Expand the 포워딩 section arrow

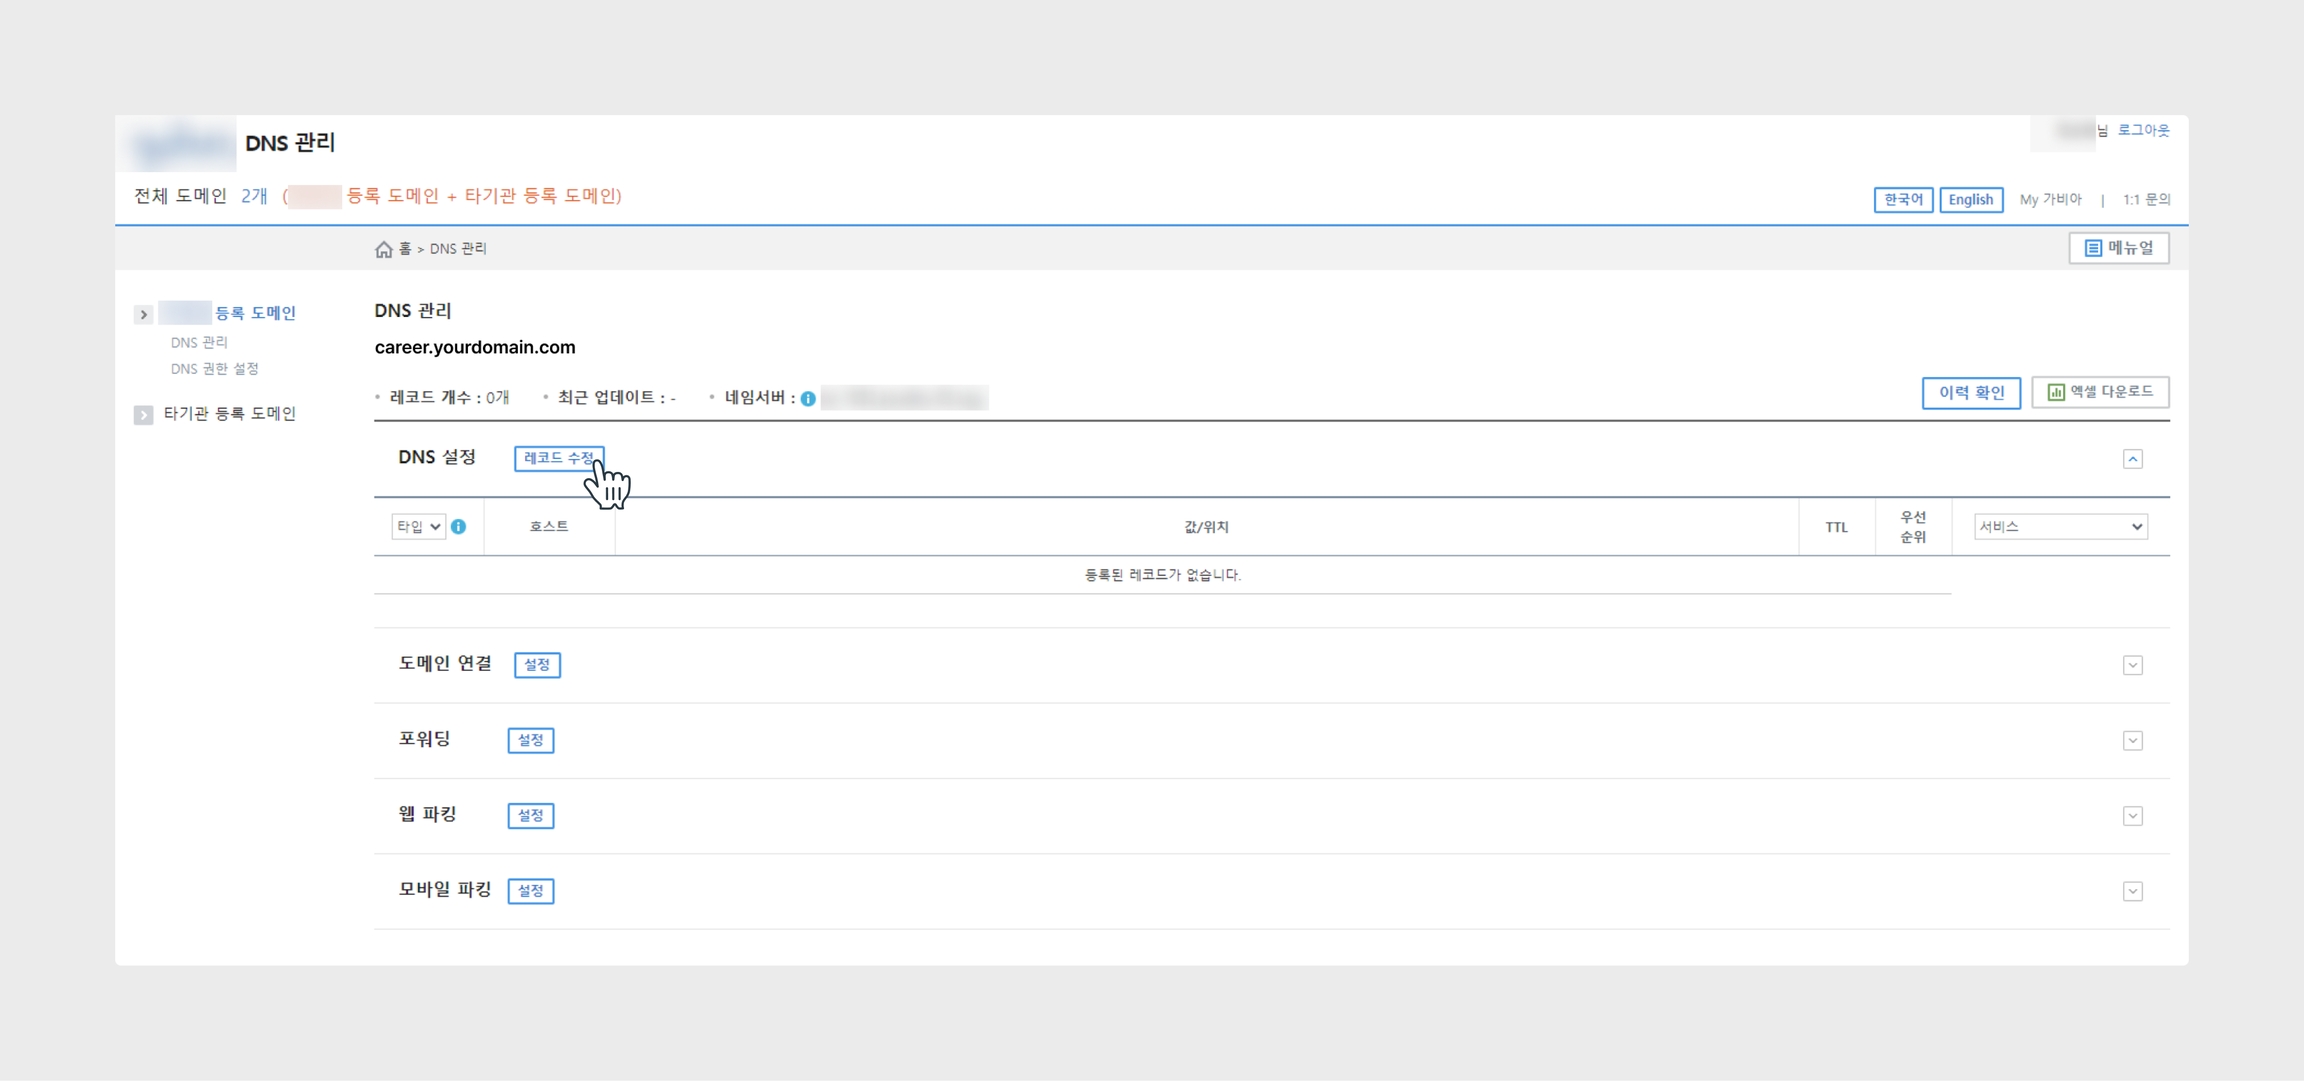tap(2132, 741)
